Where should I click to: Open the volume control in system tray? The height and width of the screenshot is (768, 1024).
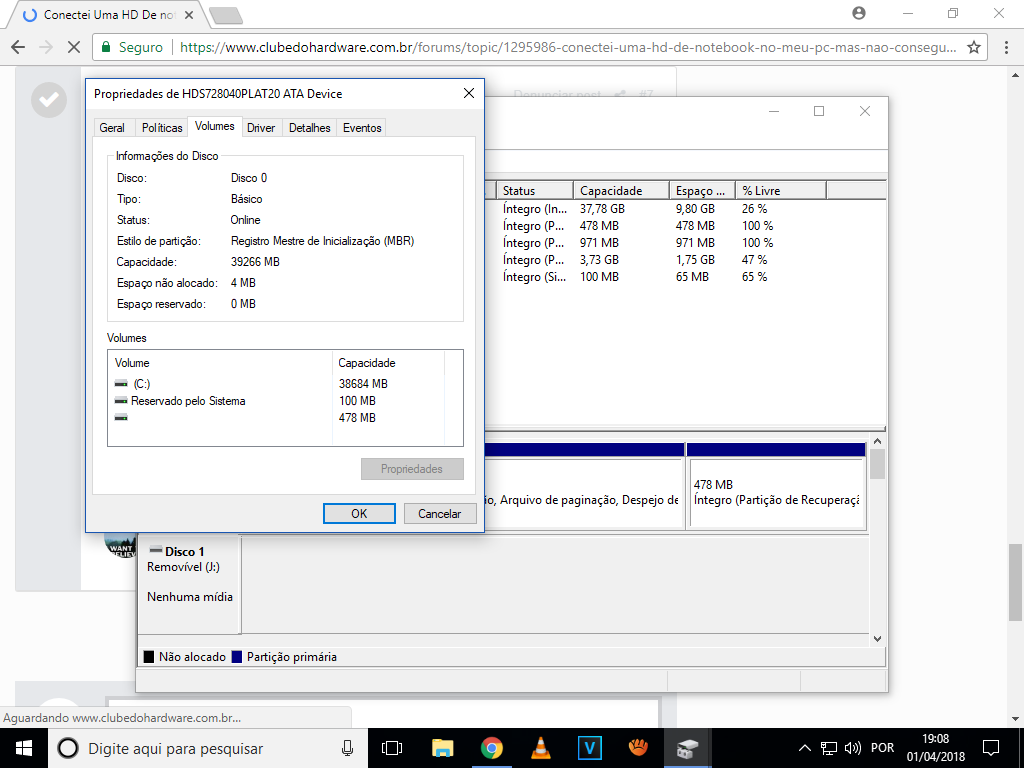[853, 748]
